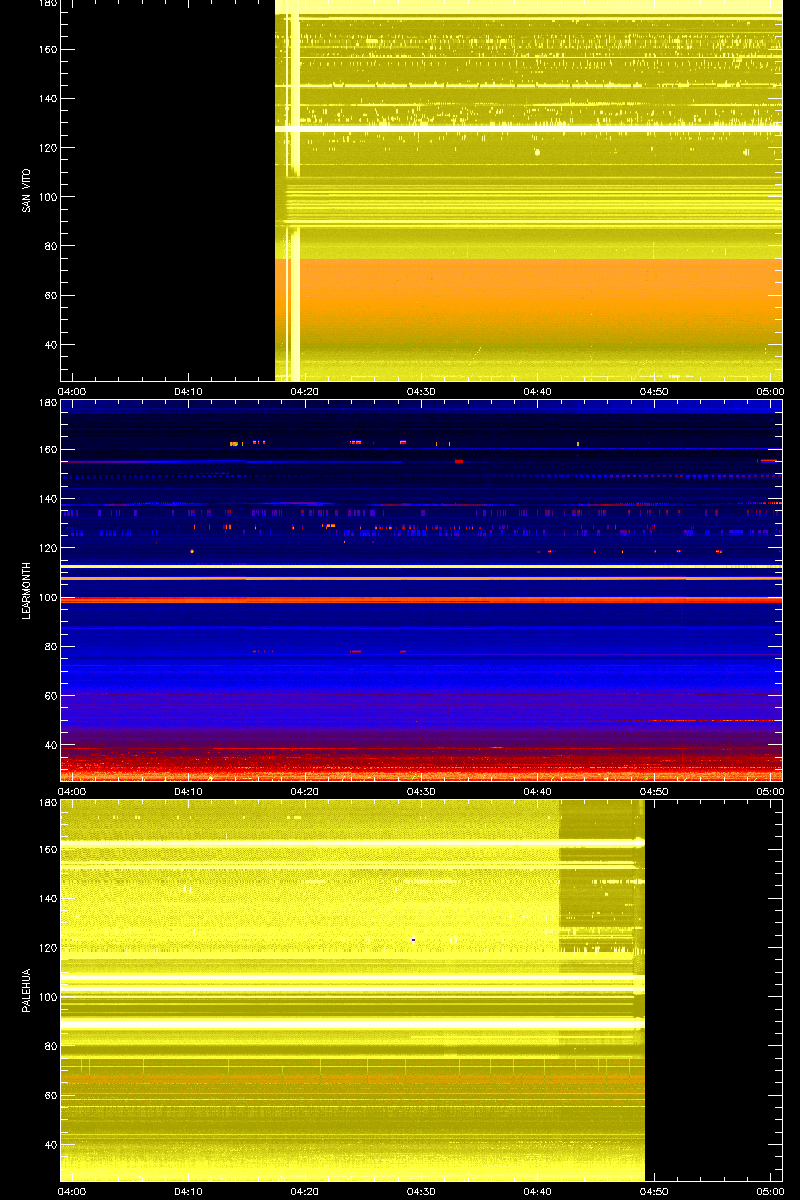This screenshot has height=1200, width=800.
Task: Pick 04:00 time tick below Palehua spectrogram
Action: pos(73,1191)
